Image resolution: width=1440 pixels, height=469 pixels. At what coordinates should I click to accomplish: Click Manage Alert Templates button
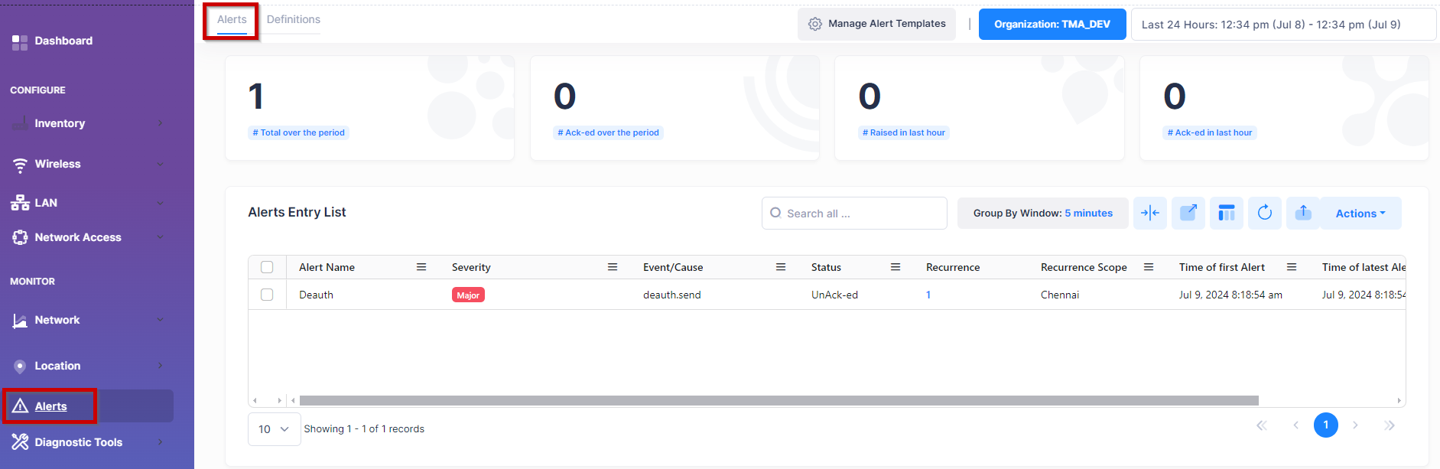pos(876,24)
